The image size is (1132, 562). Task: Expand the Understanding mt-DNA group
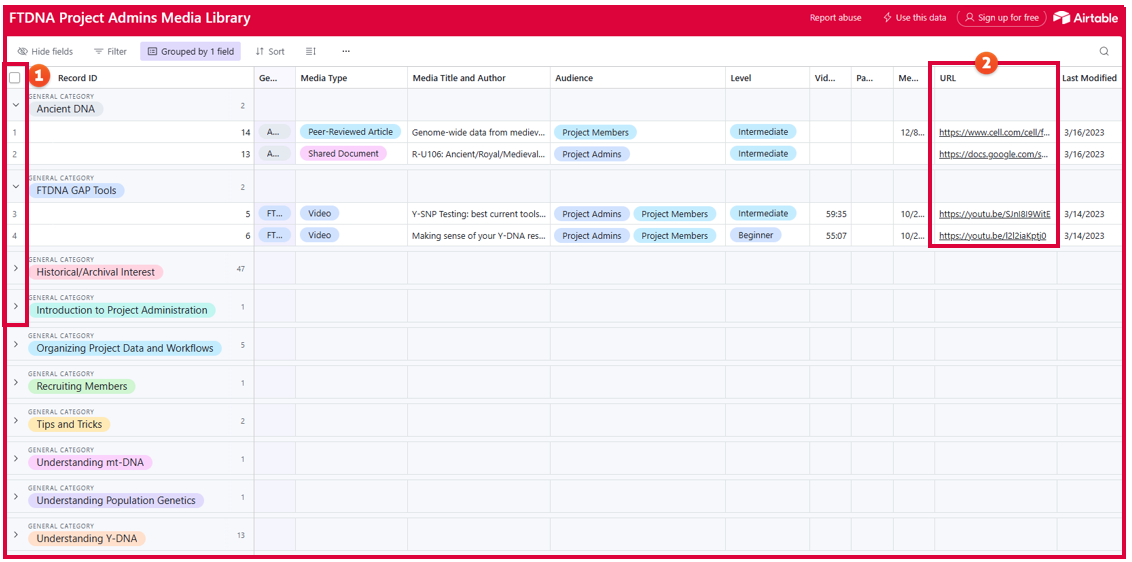coord(16,459)
